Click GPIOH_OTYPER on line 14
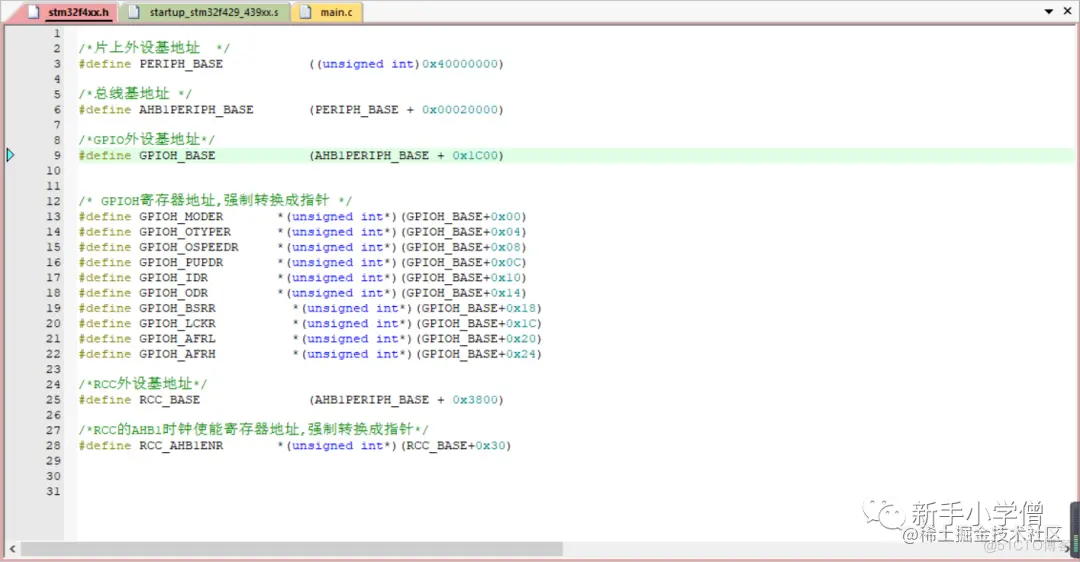1080x562 pixels. point(185,232)
